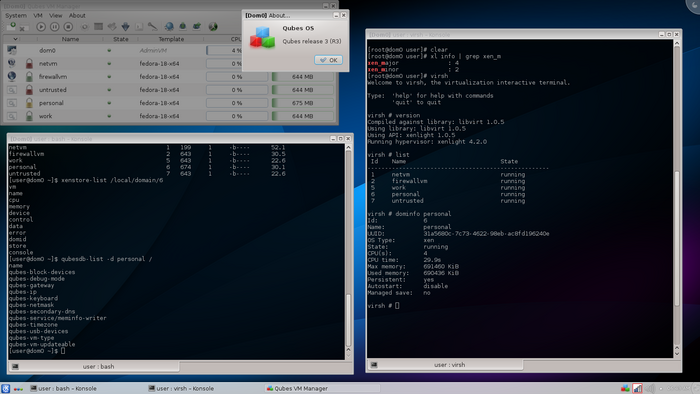Viewport: 700px width, 394px height.
Task: Click the Shutdown VM stop button
Action: click(x=68, y=27)
